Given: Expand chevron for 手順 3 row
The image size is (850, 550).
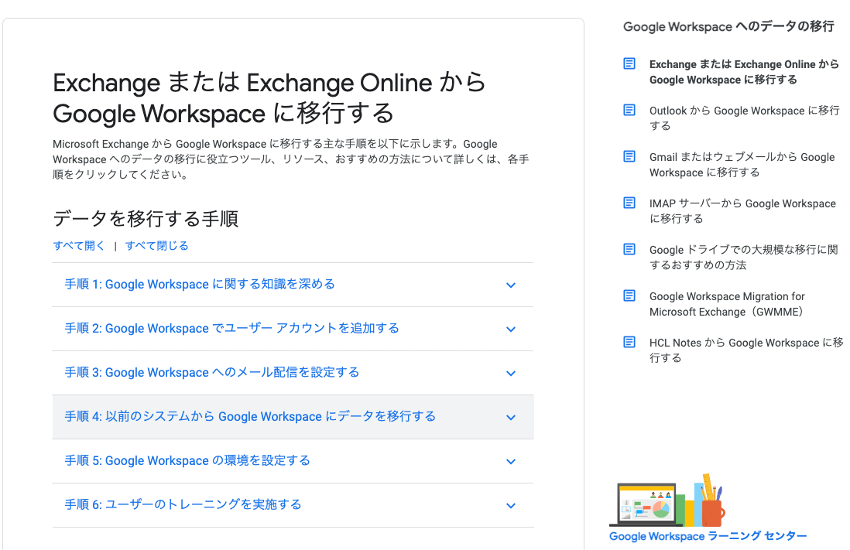Looking at the screenshot, I should 511,373.
